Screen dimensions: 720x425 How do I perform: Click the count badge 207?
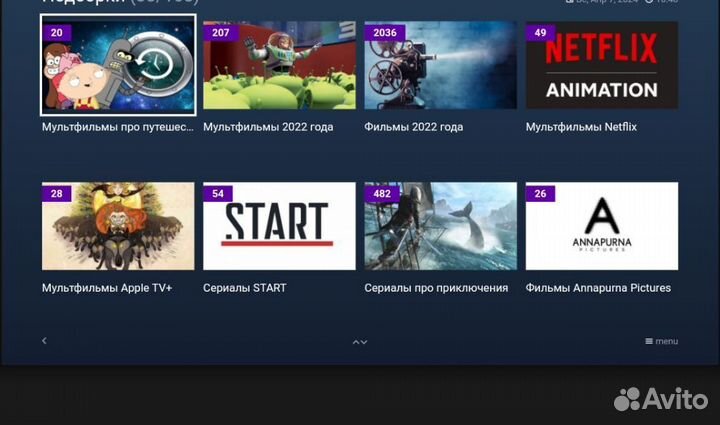220,33
